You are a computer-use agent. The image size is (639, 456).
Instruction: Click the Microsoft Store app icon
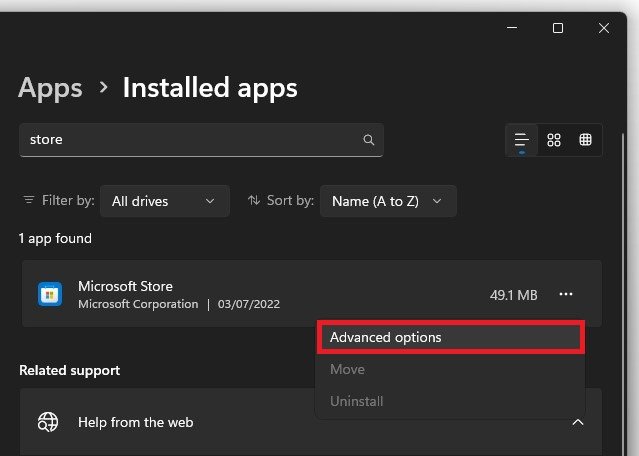[49, 294]
